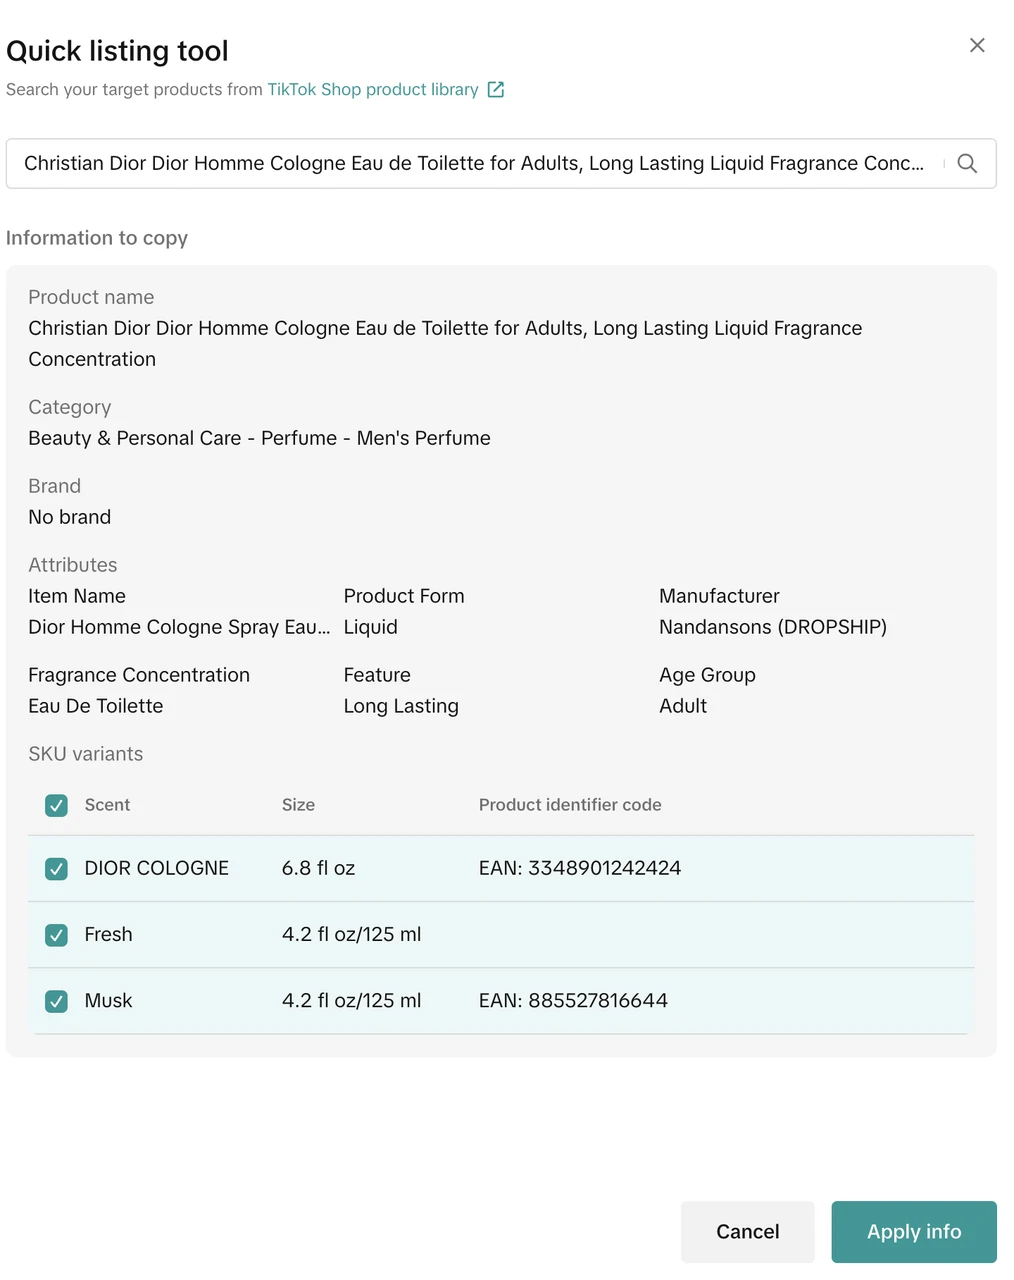Click the EAN 3348901242424 identifier code
The image size is (1014, 1280).
[579, 868]
